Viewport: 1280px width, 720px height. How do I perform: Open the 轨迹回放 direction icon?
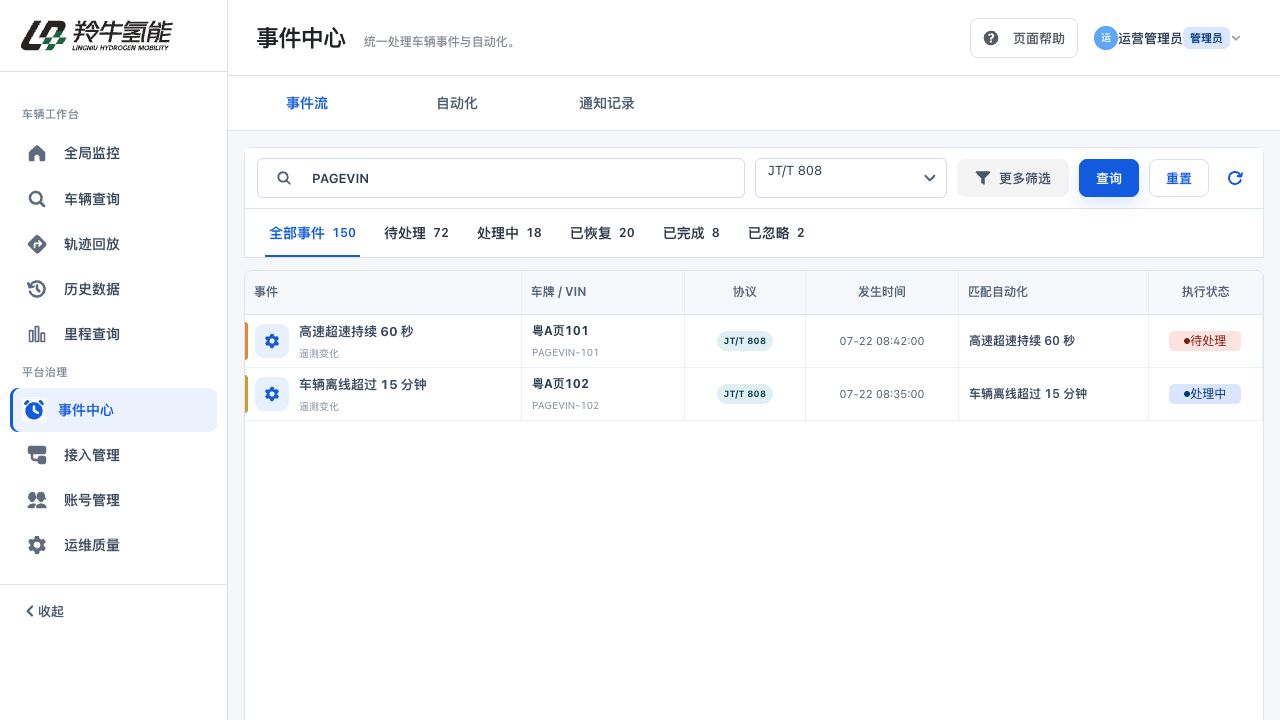click(x=37, y=244)
